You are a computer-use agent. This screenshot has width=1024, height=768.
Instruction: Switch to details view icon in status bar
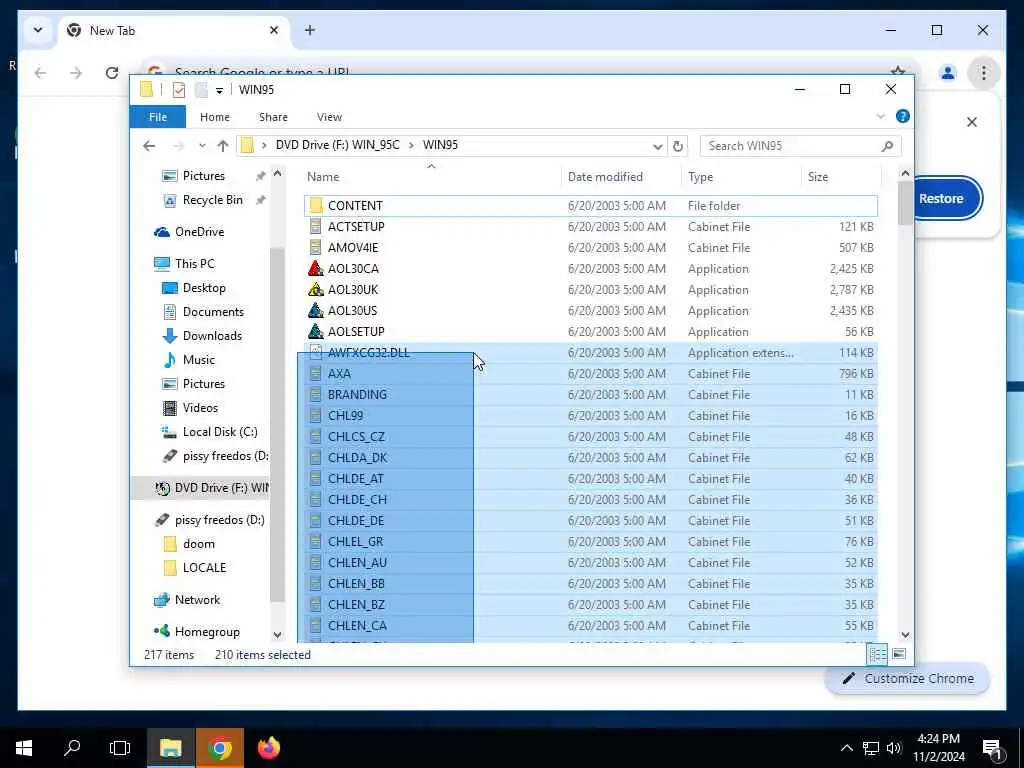[877, 654]
